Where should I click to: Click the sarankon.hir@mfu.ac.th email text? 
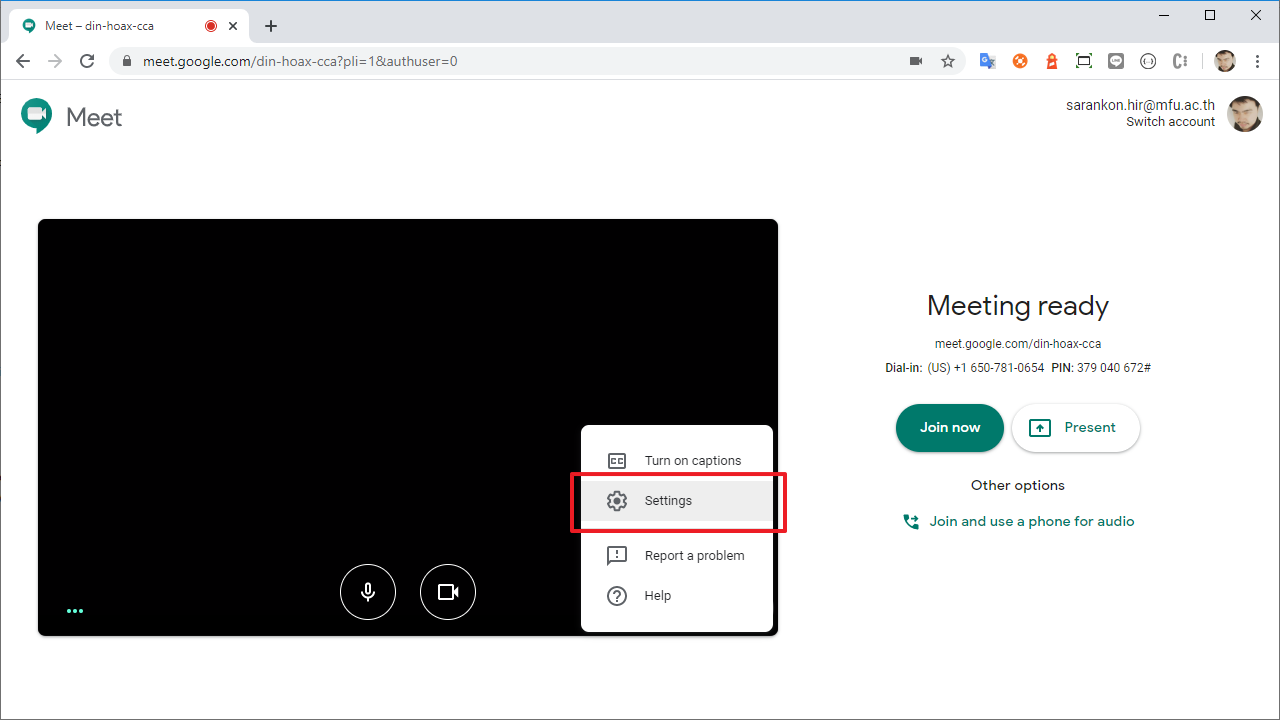pyautogui.click(x=1140, y=105)
